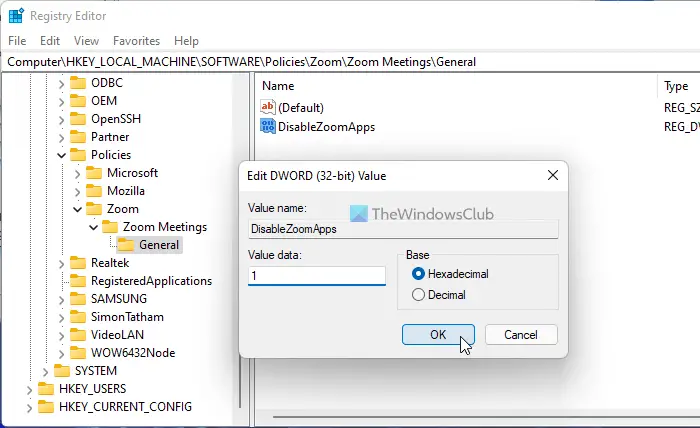
Task: Click the Value data input field
Action: 317,275
